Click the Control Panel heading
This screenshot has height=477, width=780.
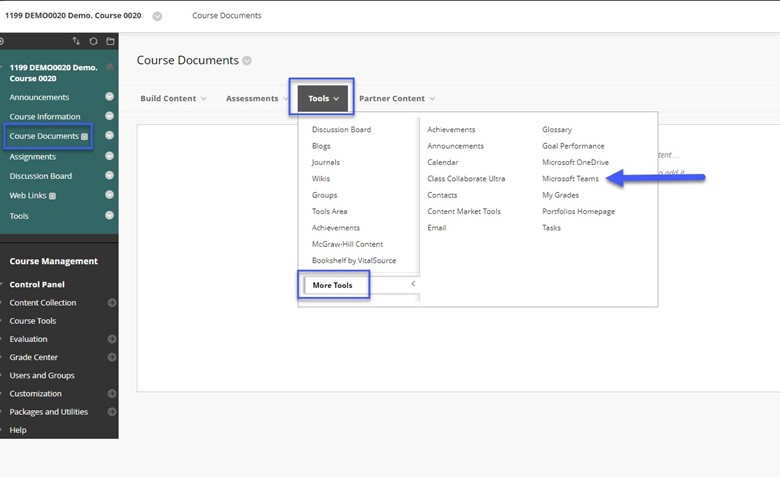tap(37, 285)
